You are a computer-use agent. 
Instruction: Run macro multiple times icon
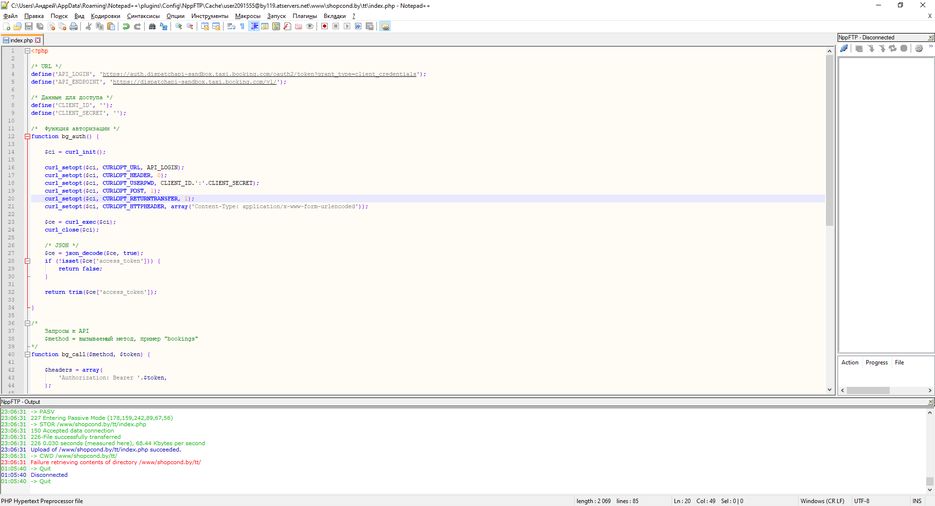point(358,26)
